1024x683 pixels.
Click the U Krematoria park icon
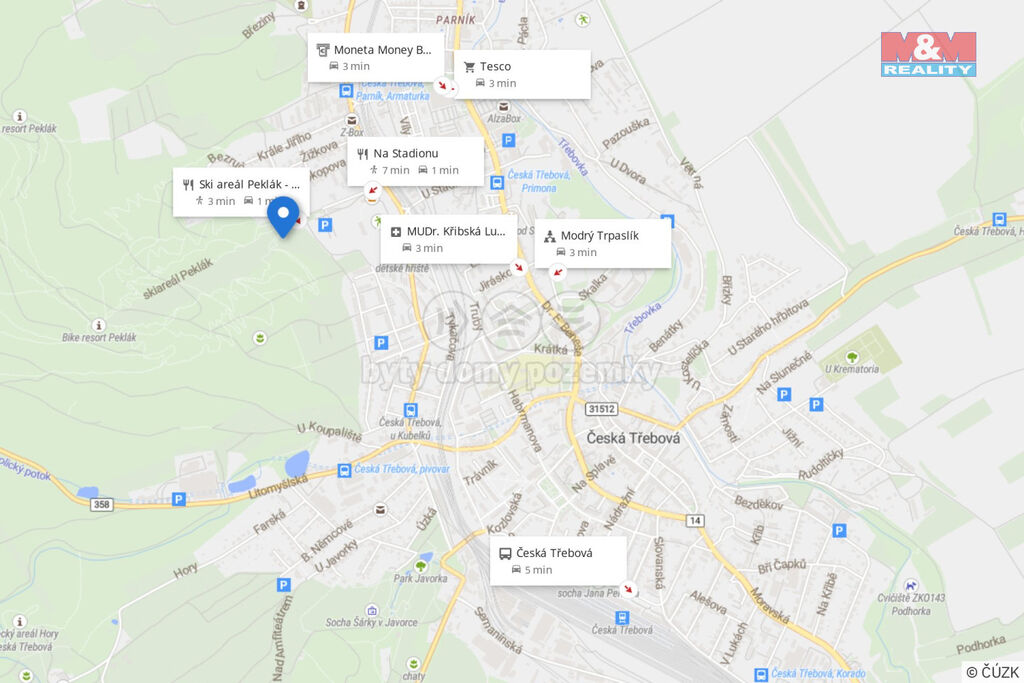point(852,357)
